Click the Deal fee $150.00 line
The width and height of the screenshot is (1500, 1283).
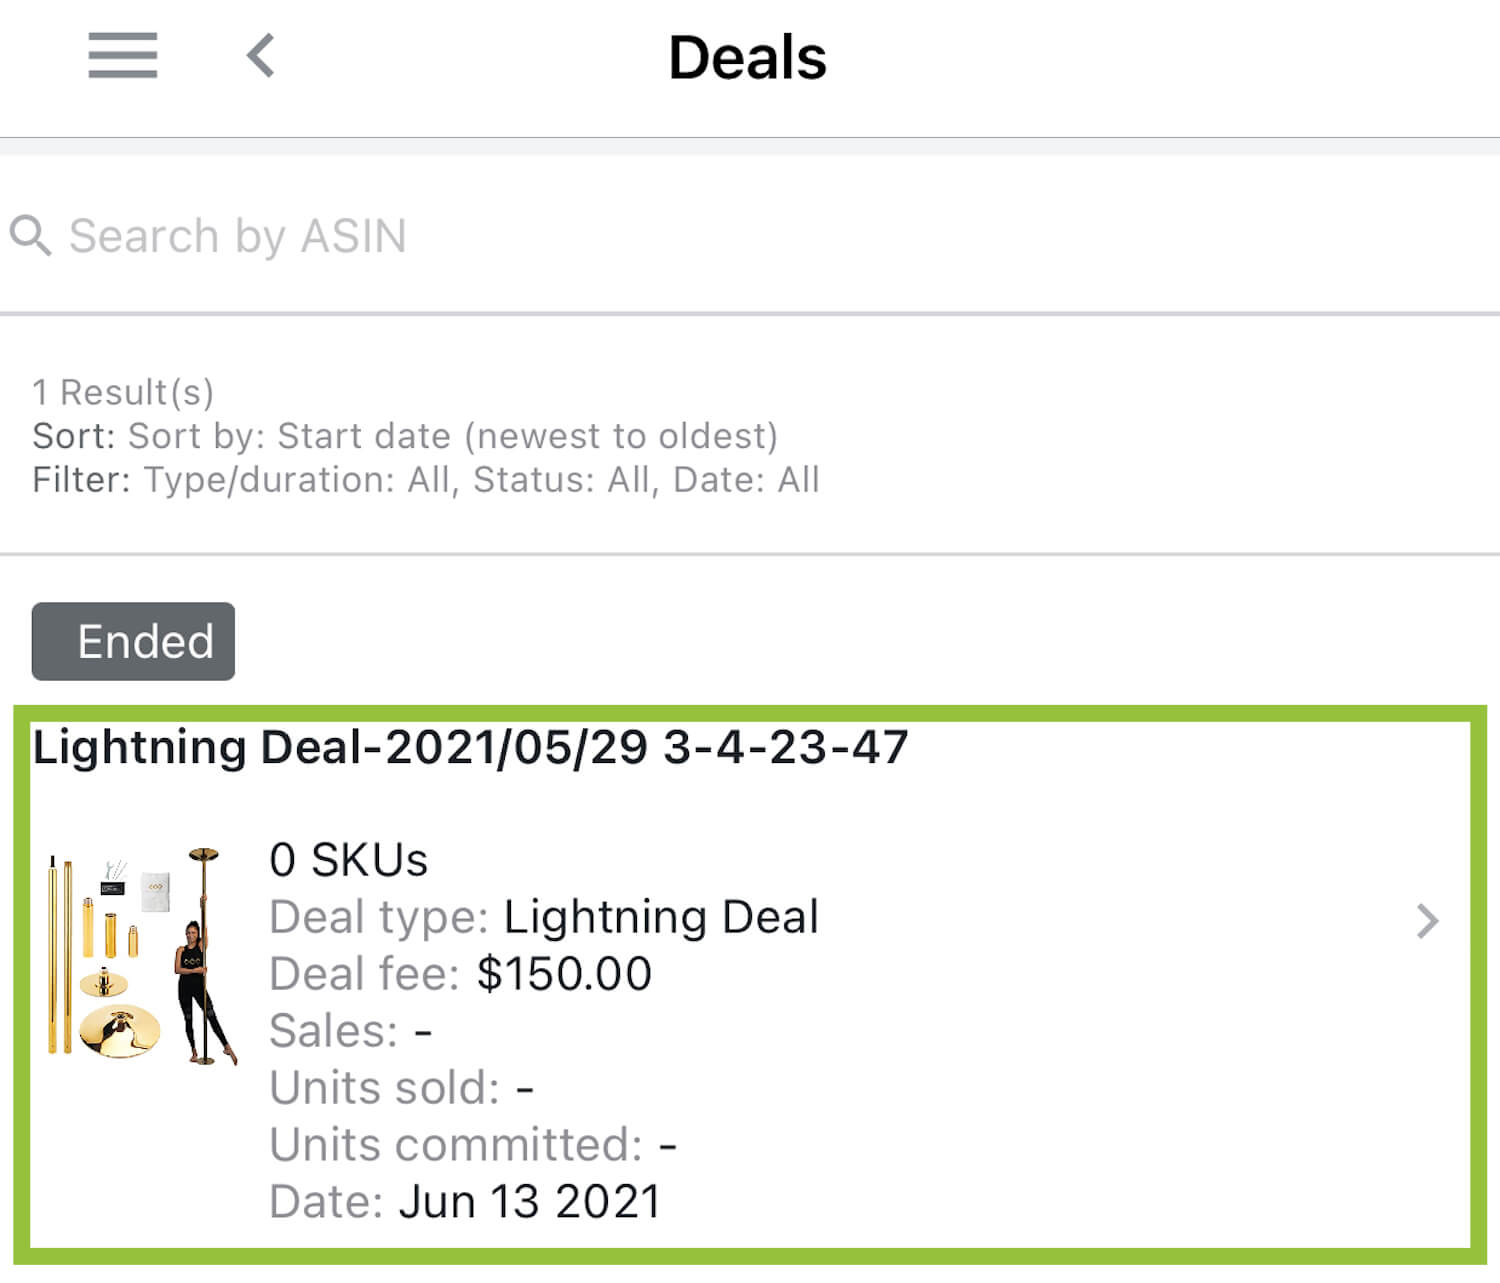click(460, 974)
